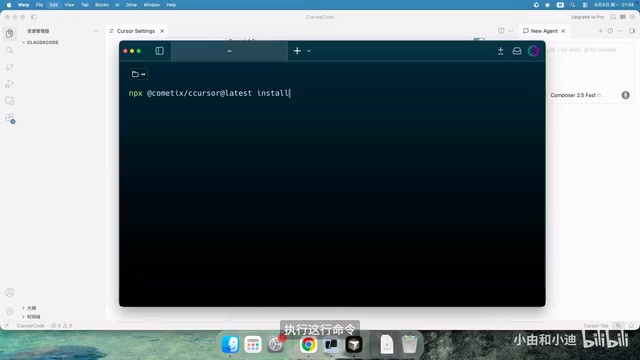Toggle Warp's side panel icon
Screen dimensions: 640x360
coord(160,51)
